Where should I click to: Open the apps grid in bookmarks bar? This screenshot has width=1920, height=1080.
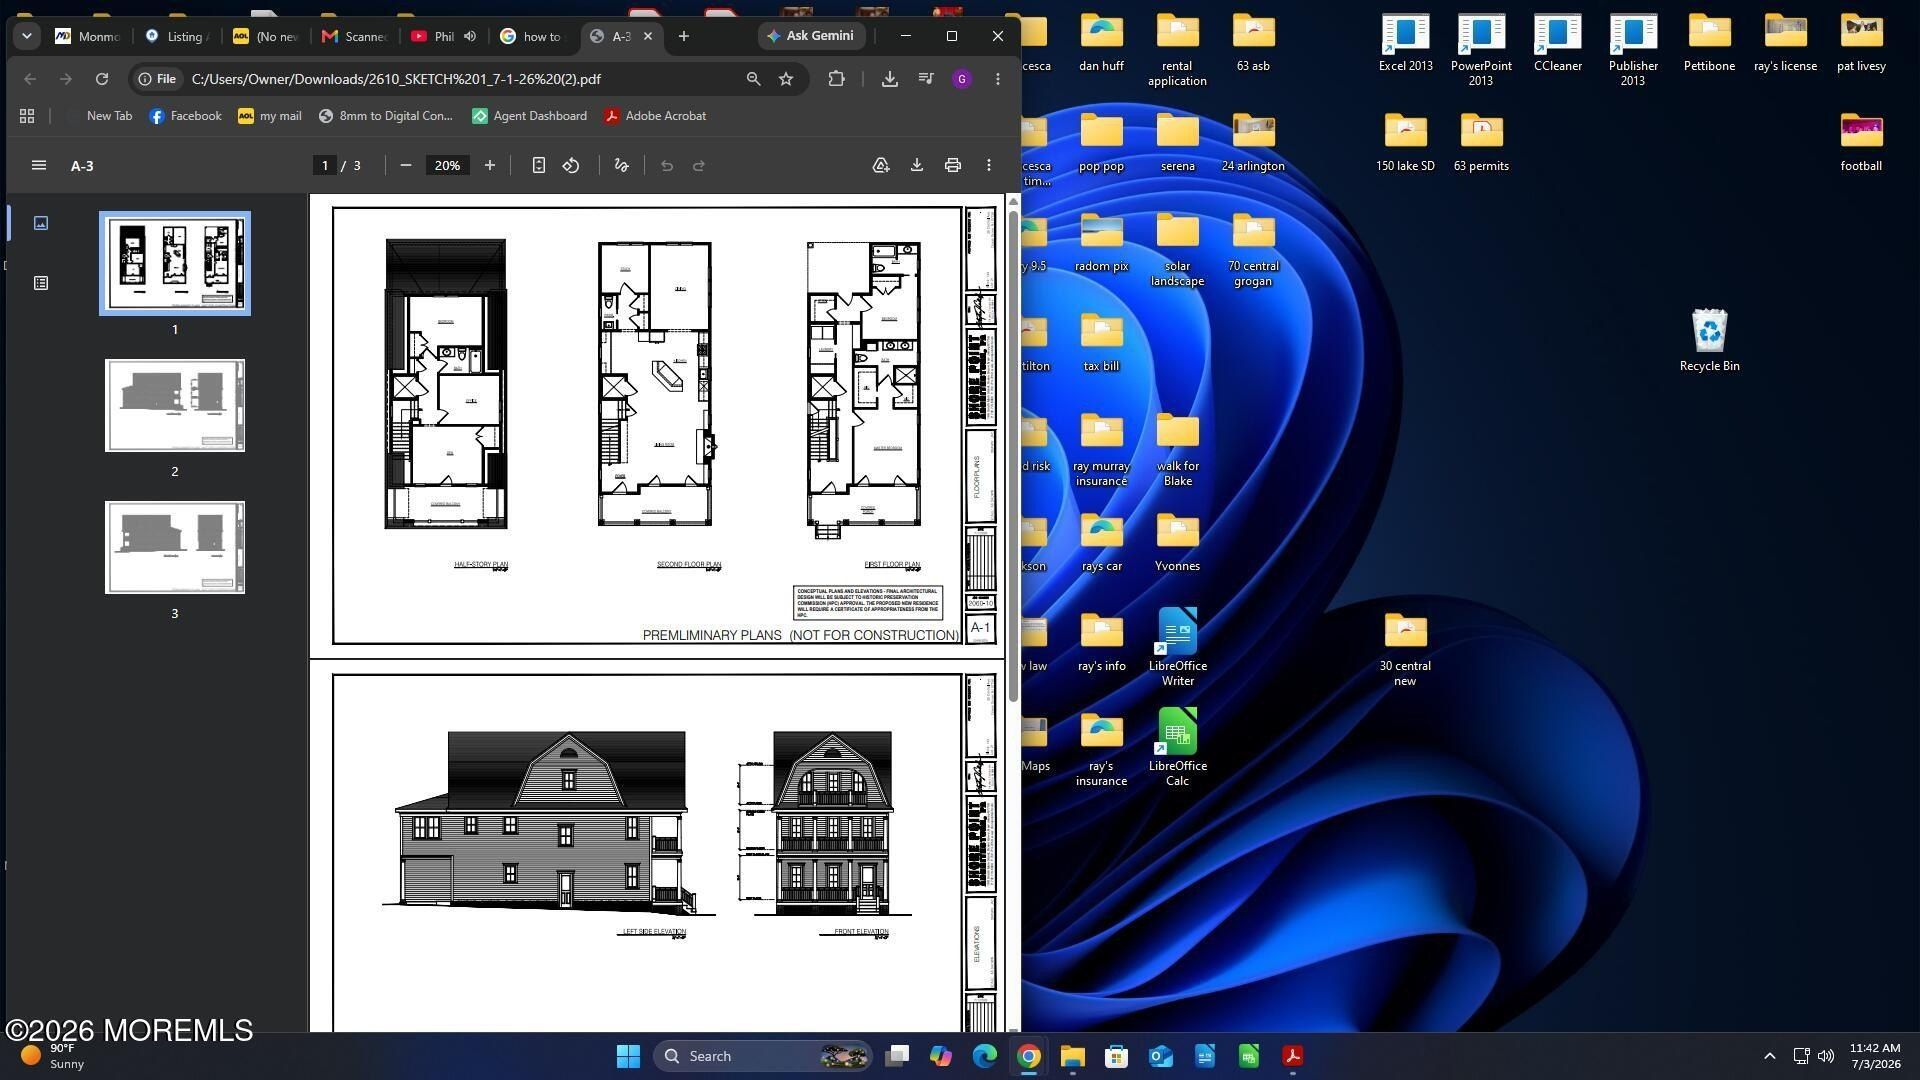tap(27, 116)
